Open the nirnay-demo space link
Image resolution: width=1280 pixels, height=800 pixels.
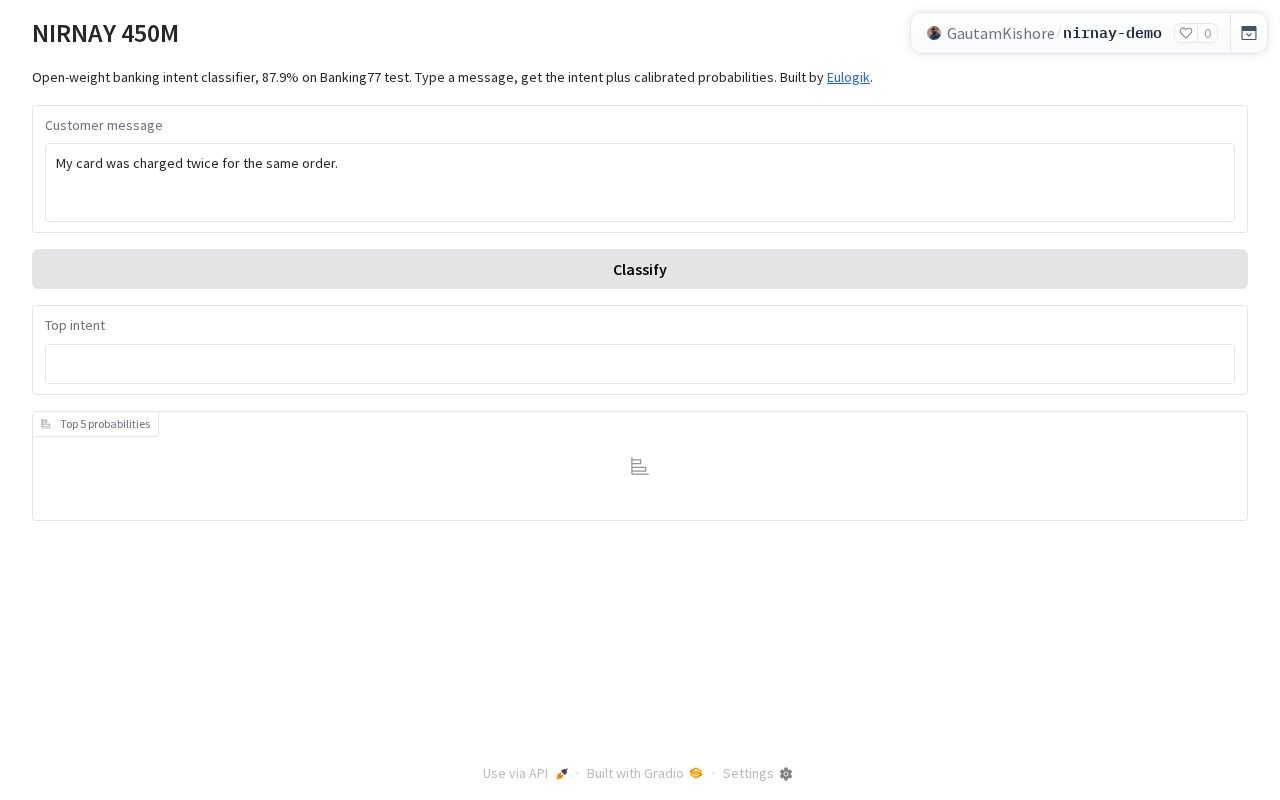click(1112, 33)
